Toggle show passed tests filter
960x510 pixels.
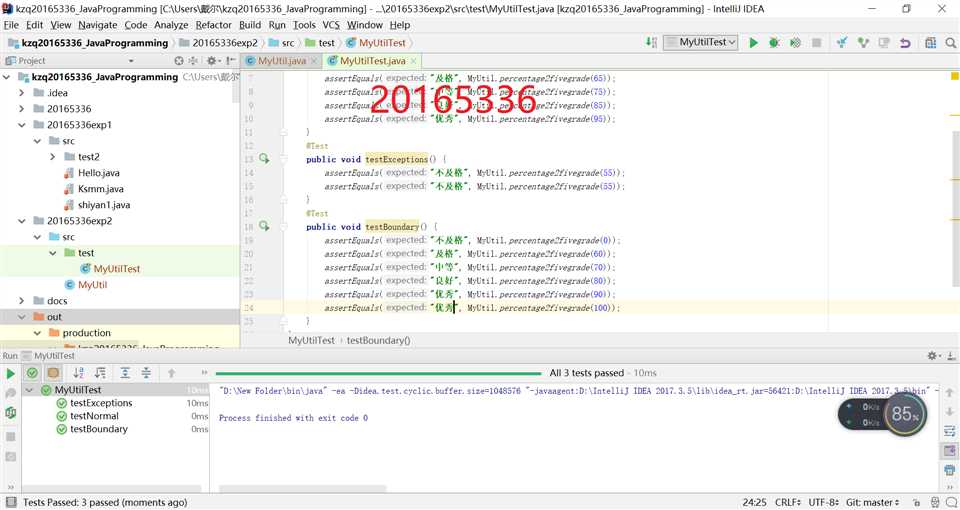(32, 373)
